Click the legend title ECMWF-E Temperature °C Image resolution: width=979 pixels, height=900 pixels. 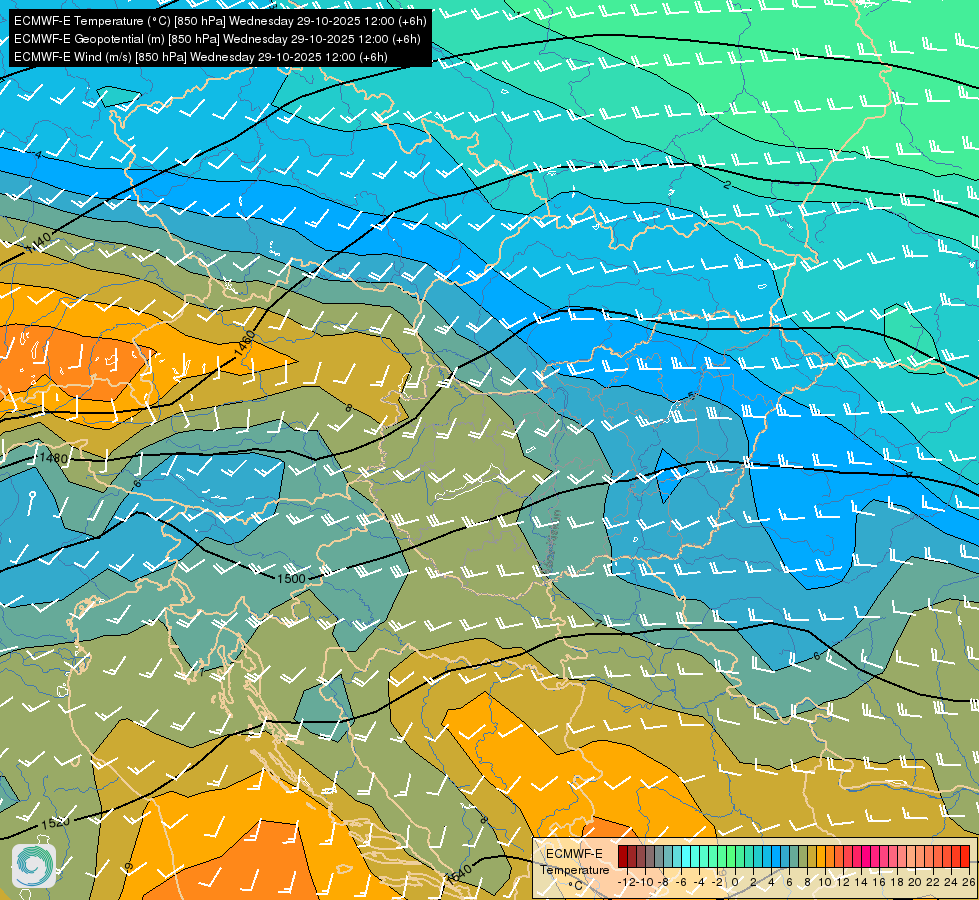click(575, 869)
